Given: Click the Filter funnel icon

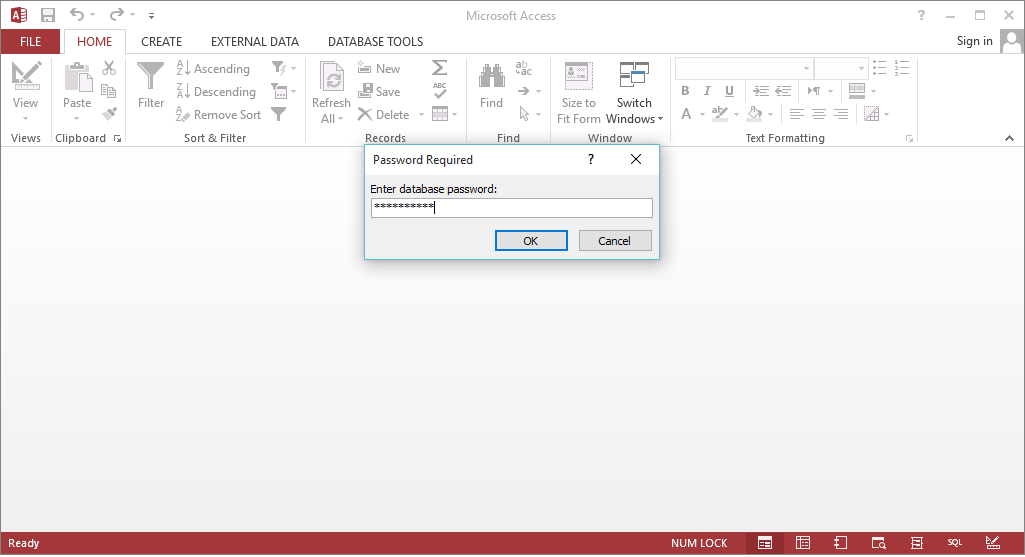Looking at the screenshot, I should pos(151,78).
